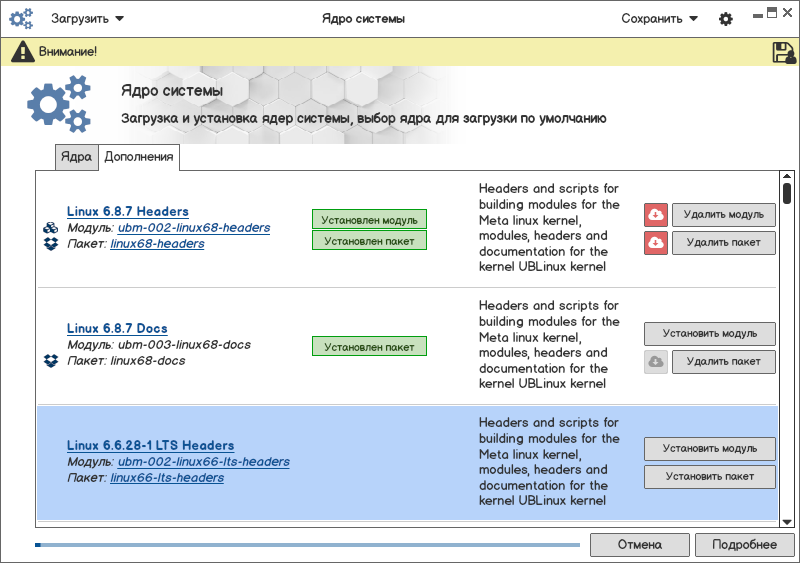Open the ubm-002-linux66-lts-headers module link
800x563 pixels.
[204, 462]
